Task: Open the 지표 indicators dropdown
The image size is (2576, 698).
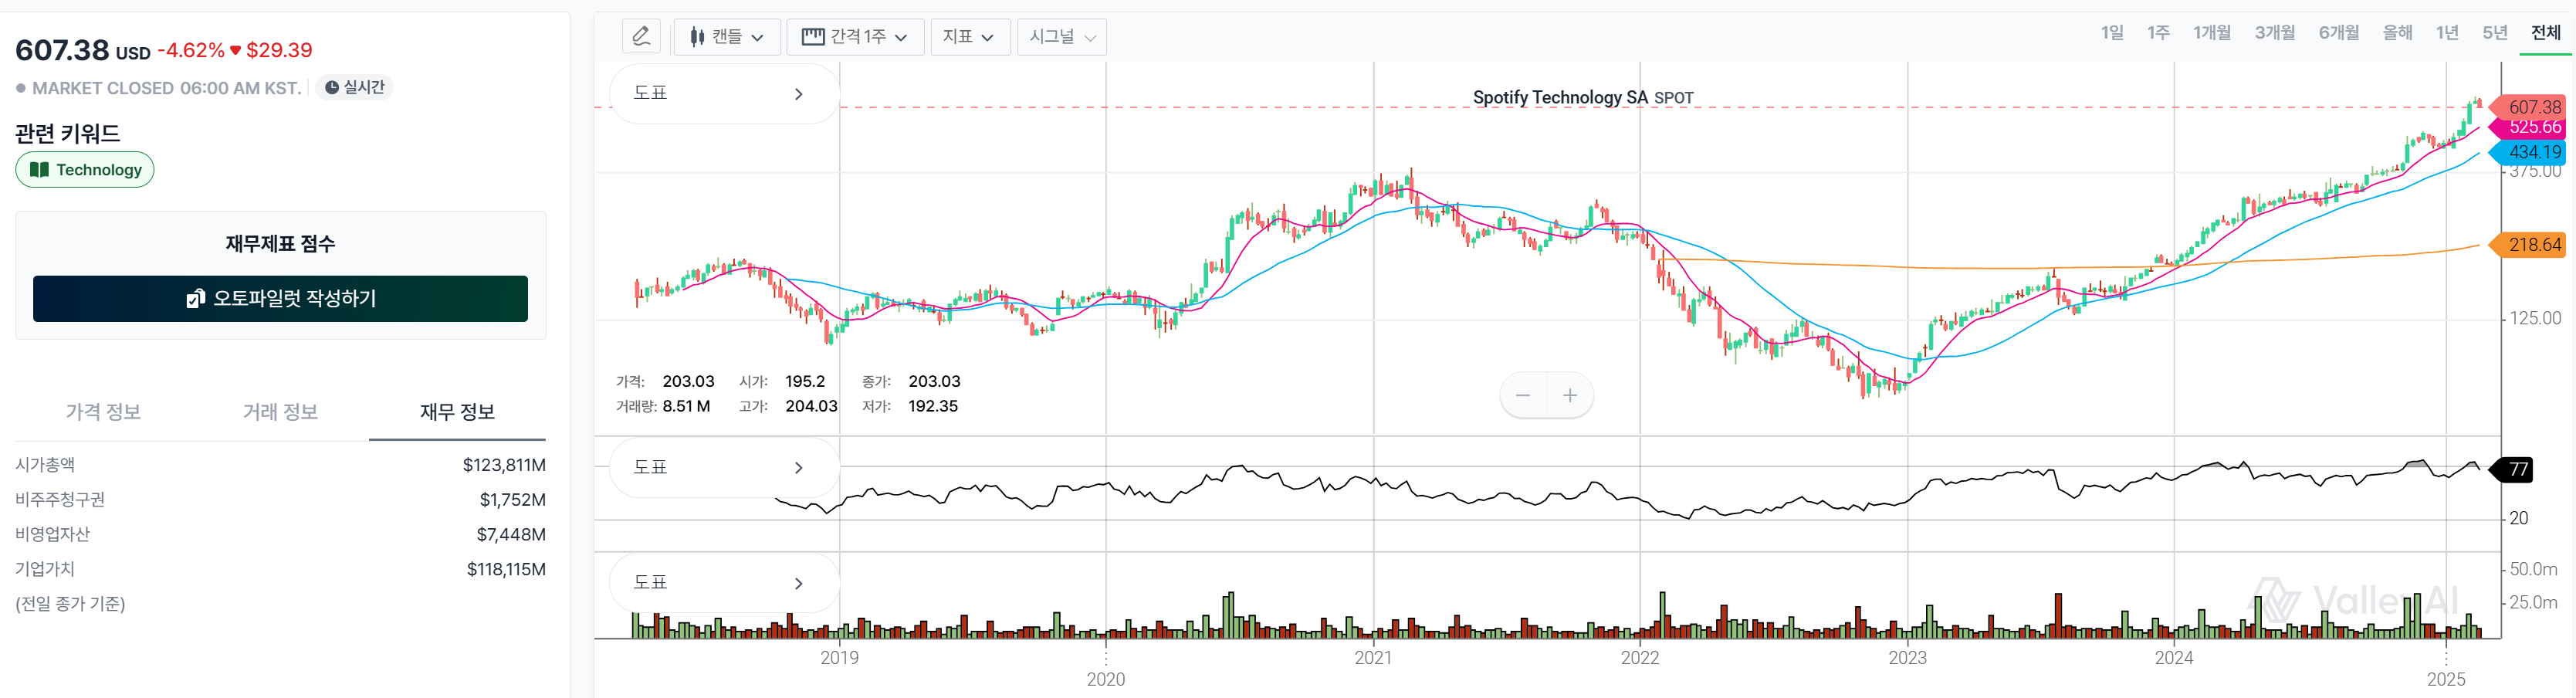Action: 969,37
